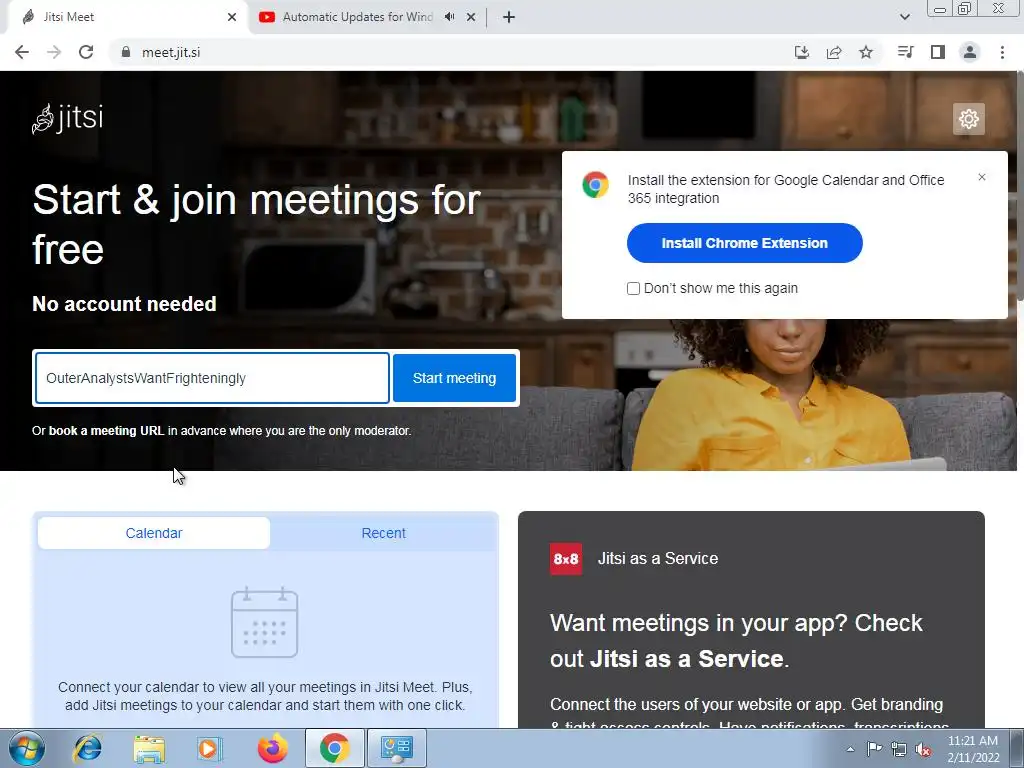Click the network tray icon
This screenshot has height=768, width=1024.
(899, 749)
